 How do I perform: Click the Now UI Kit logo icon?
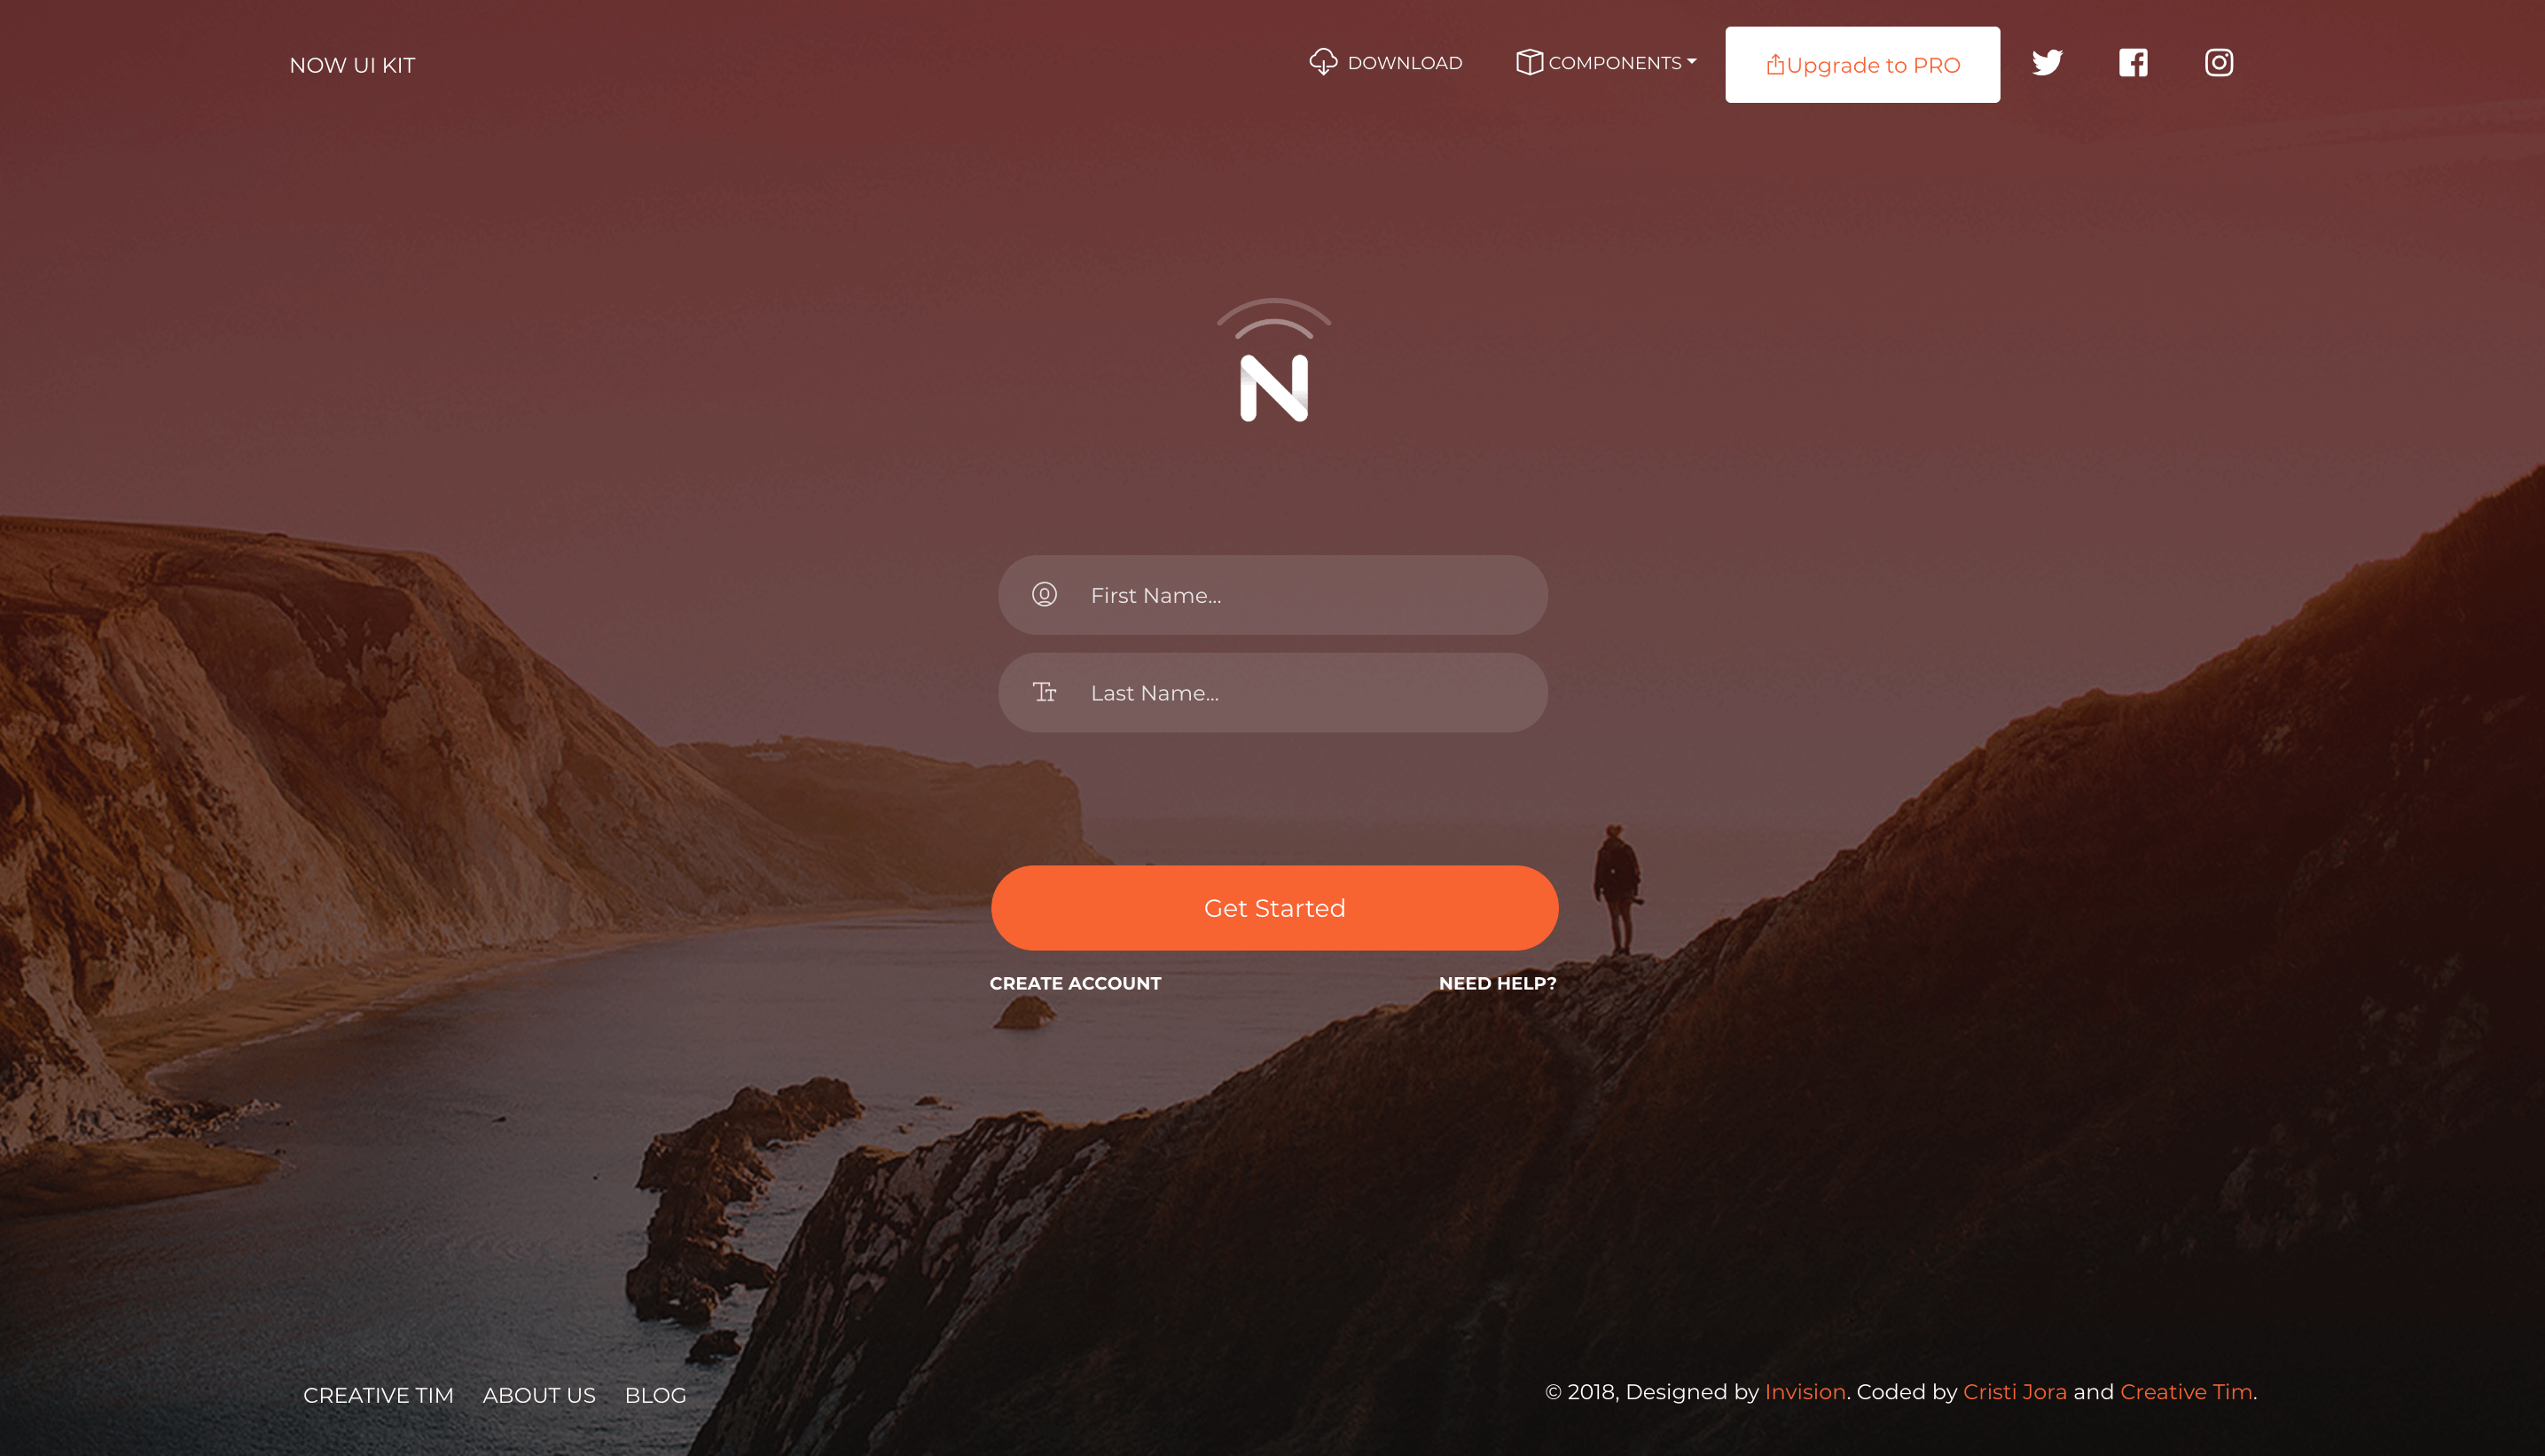click(x=1272, y=362)
